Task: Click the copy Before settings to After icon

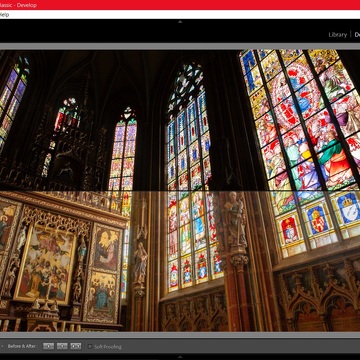Action: tap(49, 346)
